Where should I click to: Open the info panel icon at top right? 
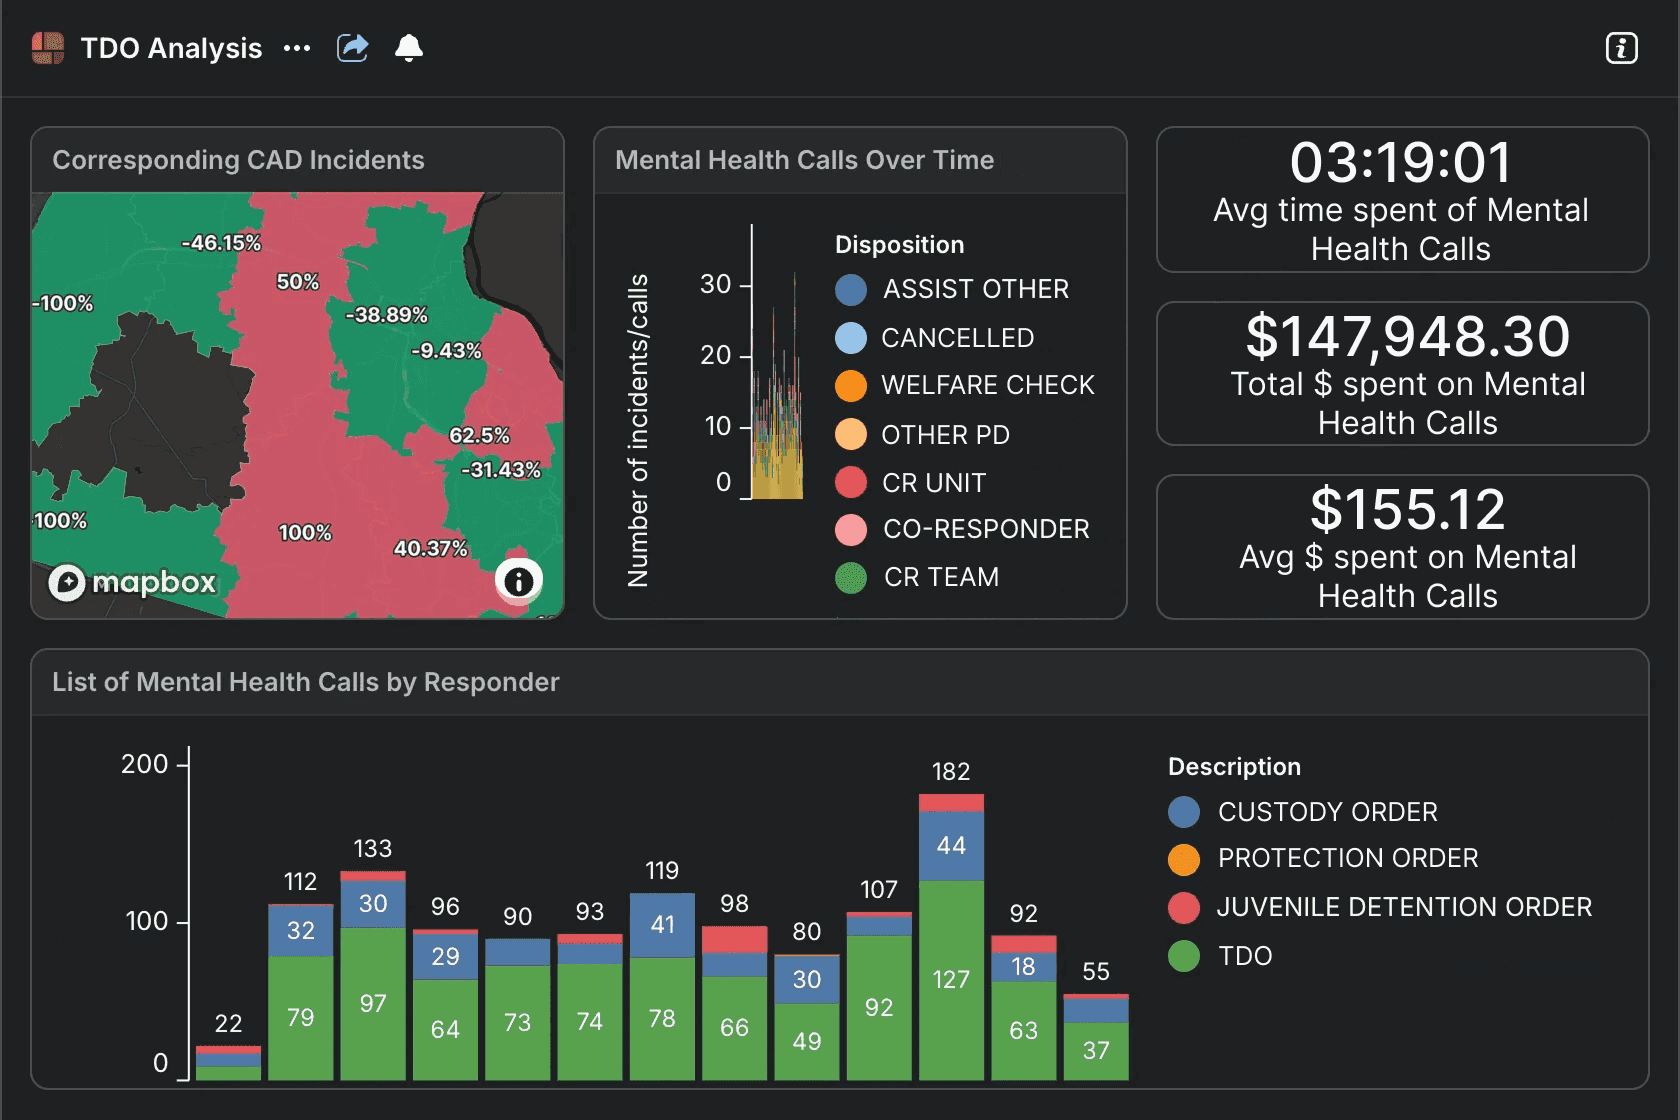click(1621, 48)
